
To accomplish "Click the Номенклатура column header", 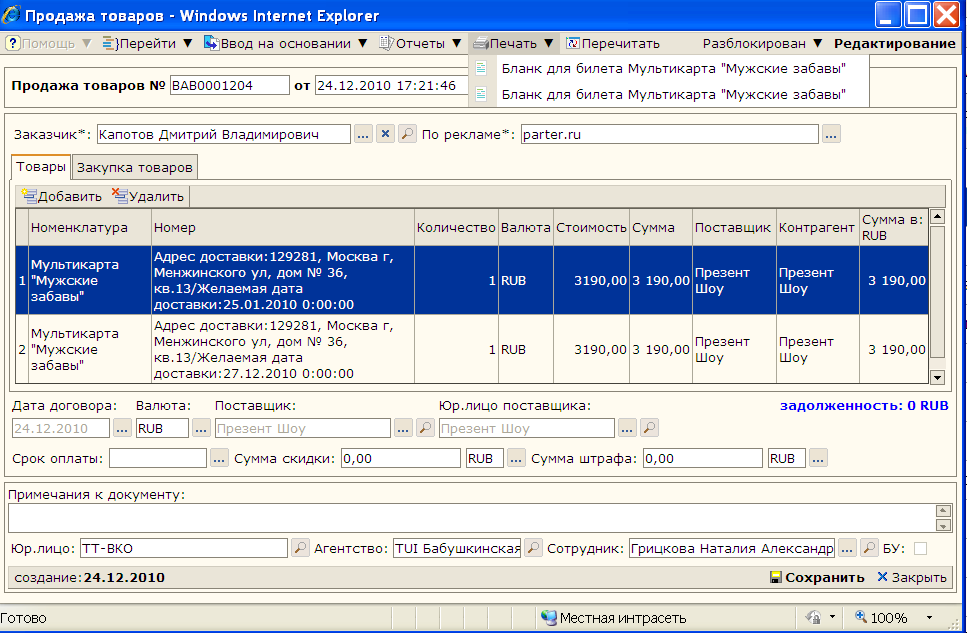I will (90, 228).
